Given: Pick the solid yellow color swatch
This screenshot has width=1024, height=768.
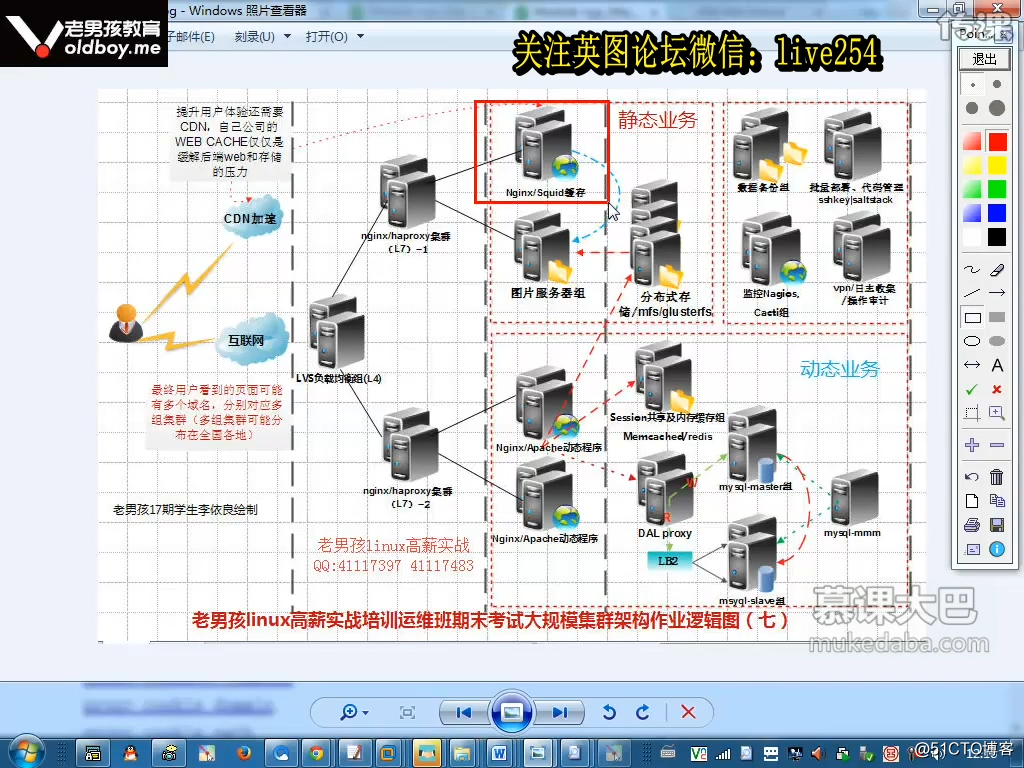Looking at the screenshot, I should 997,165.
